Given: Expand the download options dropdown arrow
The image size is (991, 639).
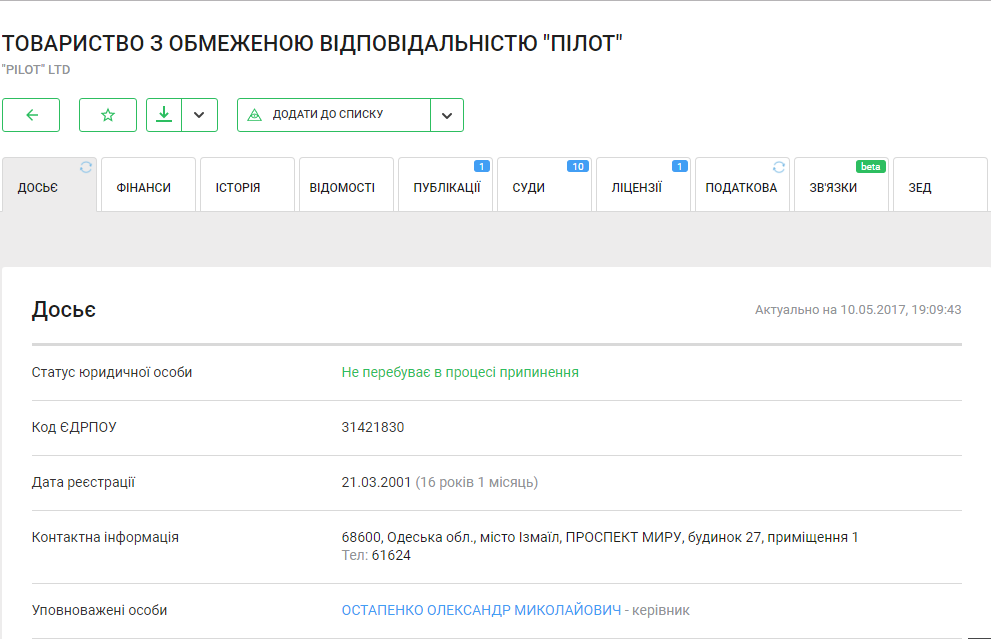Looking at the screenshot, I should [x=199, y=115].
